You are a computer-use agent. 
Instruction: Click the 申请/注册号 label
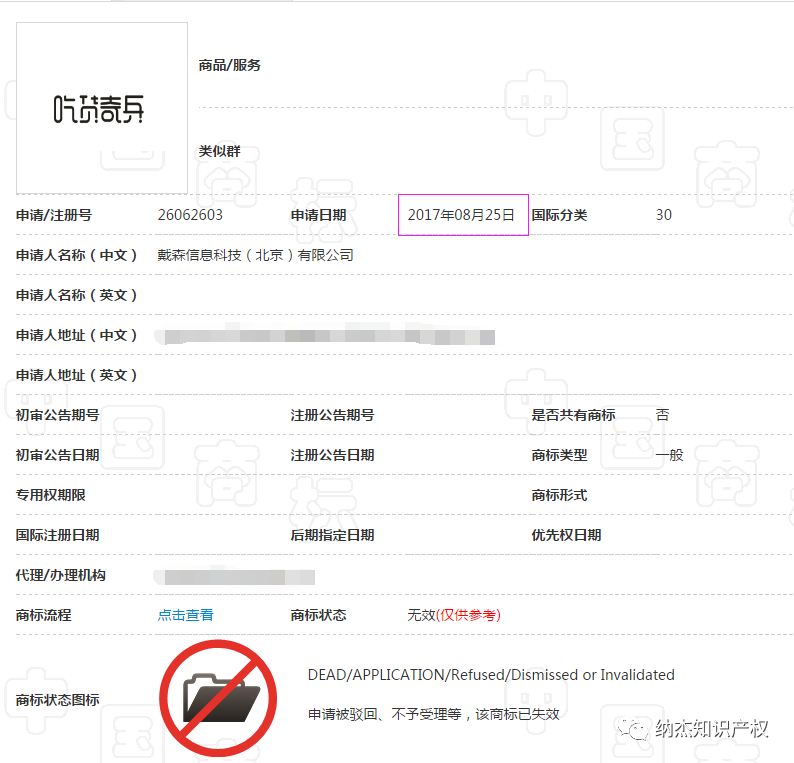(x=54, y=215)
